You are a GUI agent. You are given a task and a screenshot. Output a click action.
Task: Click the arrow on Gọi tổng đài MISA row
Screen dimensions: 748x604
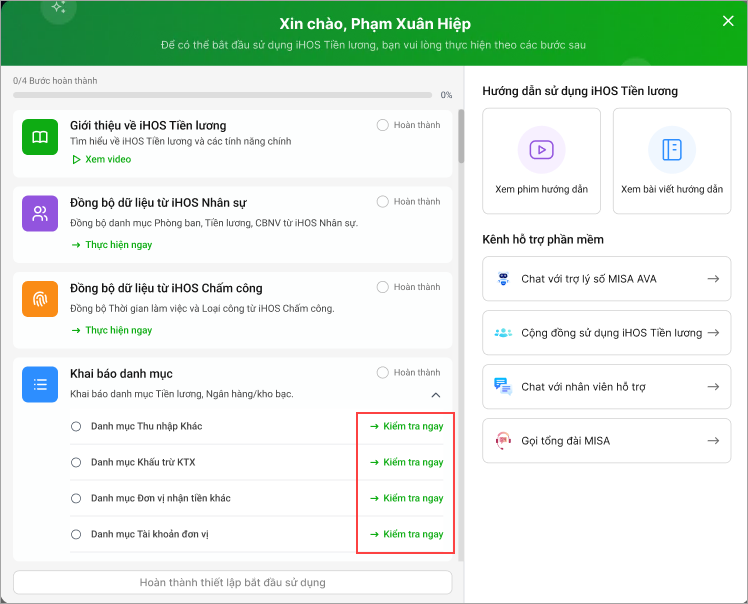pos(713,440)
